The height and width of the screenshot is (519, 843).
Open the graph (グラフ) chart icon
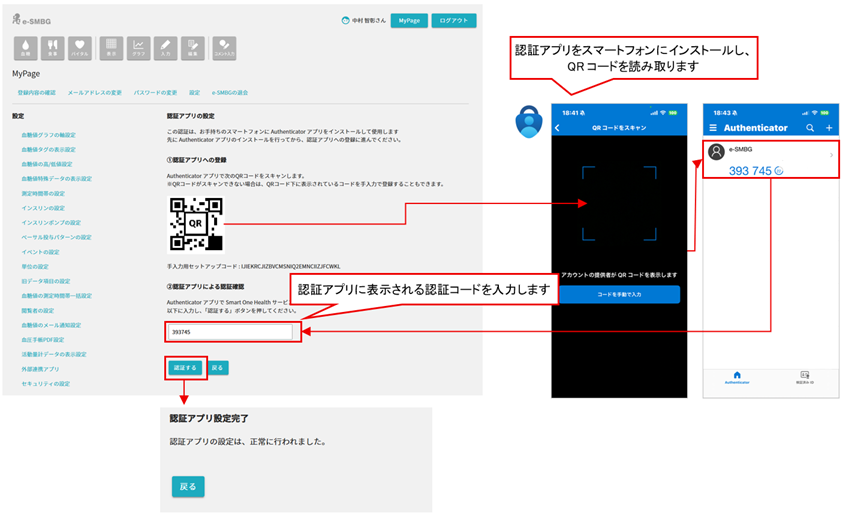pos(138,48)
